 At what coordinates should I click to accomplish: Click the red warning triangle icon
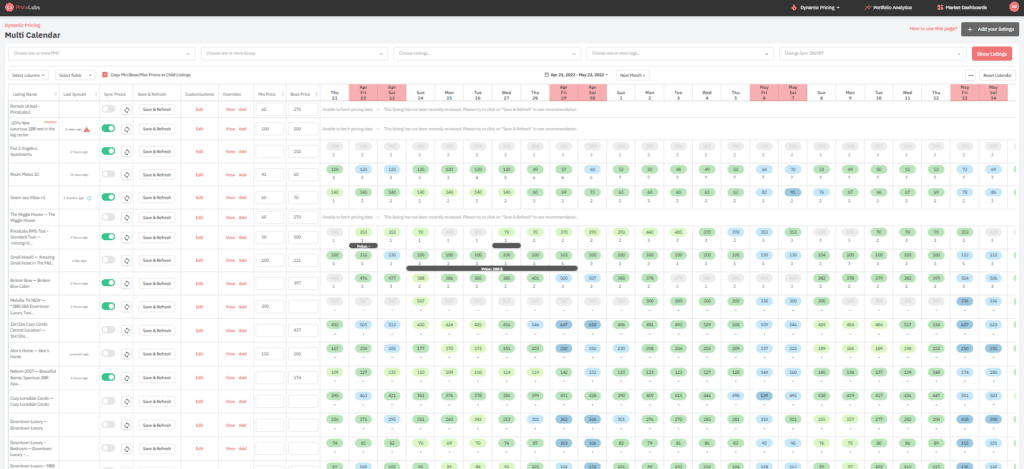coord(86,129)
